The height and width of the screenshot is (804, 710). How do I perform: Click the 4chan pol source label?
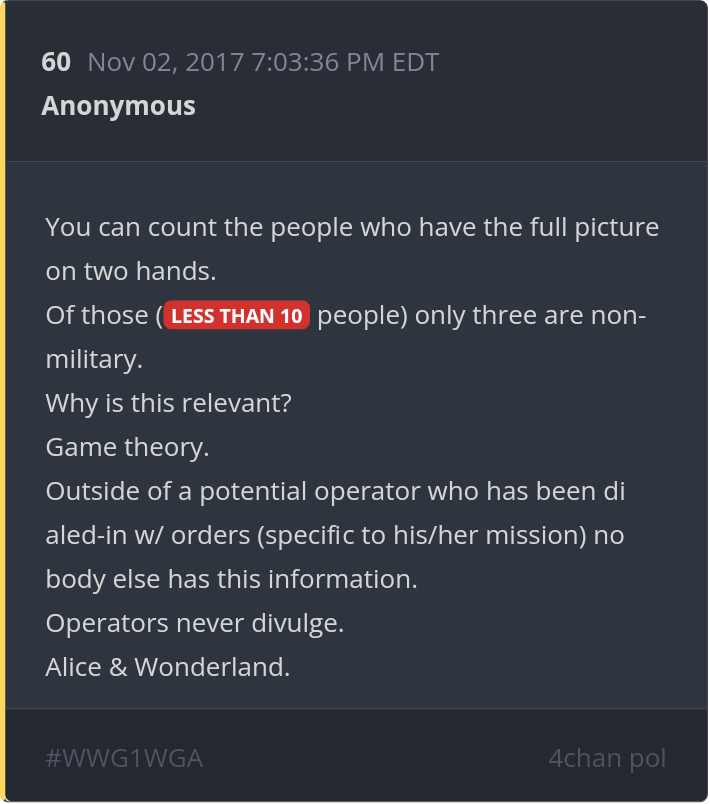click(x=607, y=758)
